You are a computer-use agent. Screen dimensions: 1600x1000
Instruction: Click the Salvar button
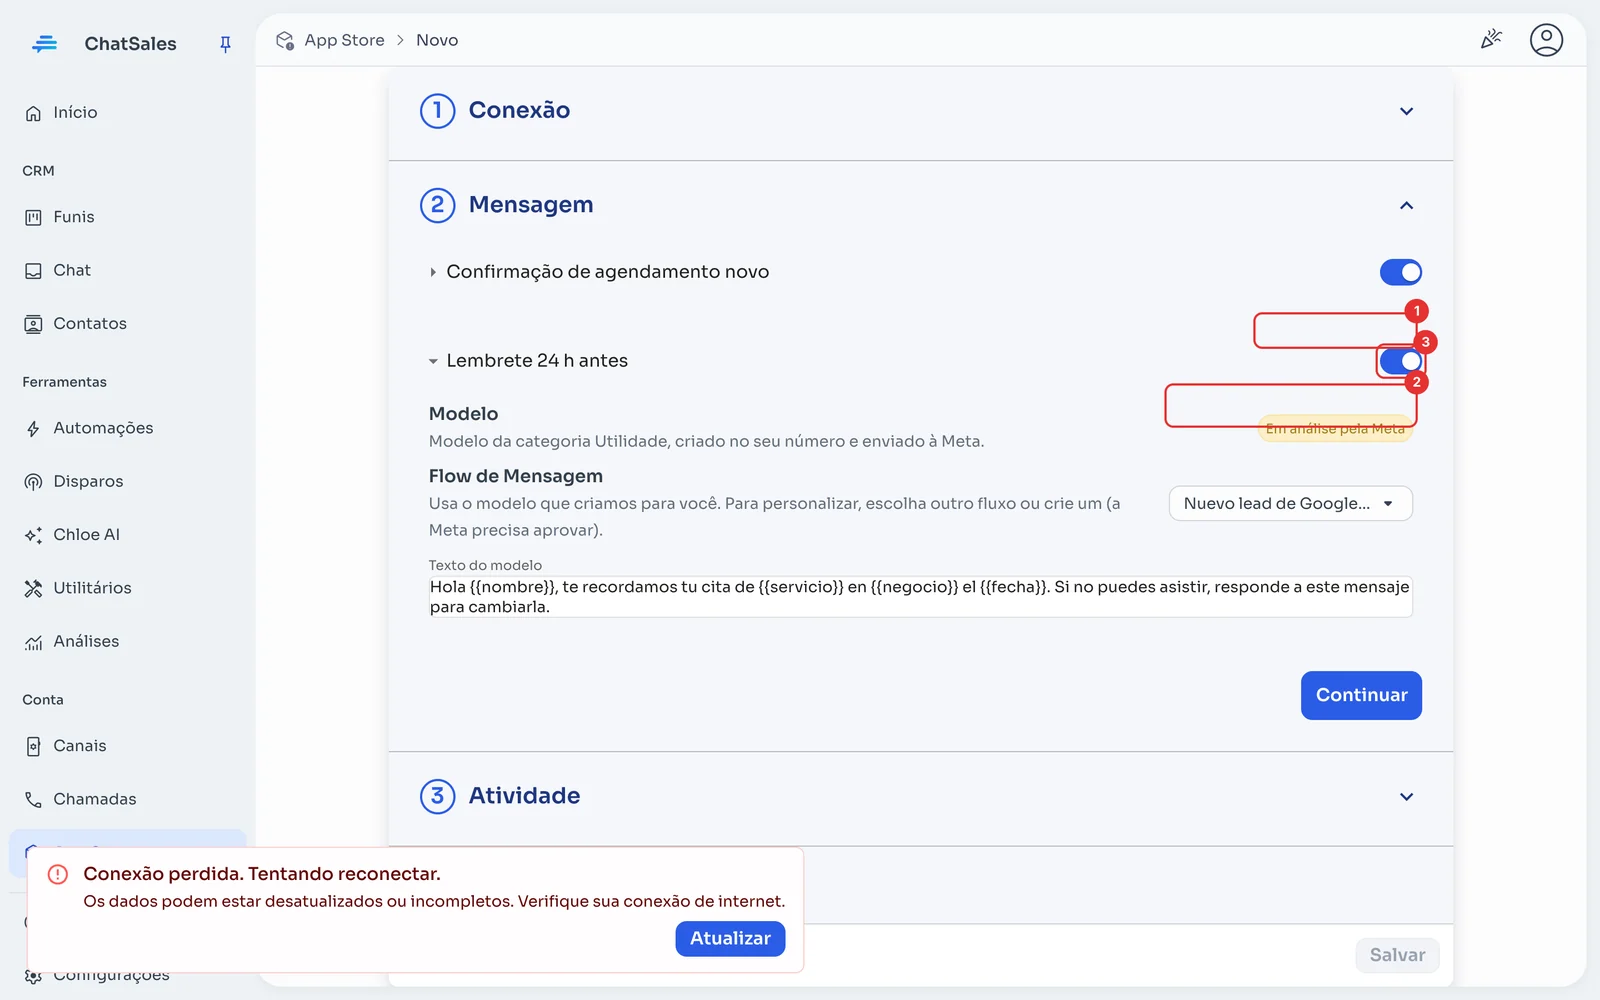point(1397,955)
